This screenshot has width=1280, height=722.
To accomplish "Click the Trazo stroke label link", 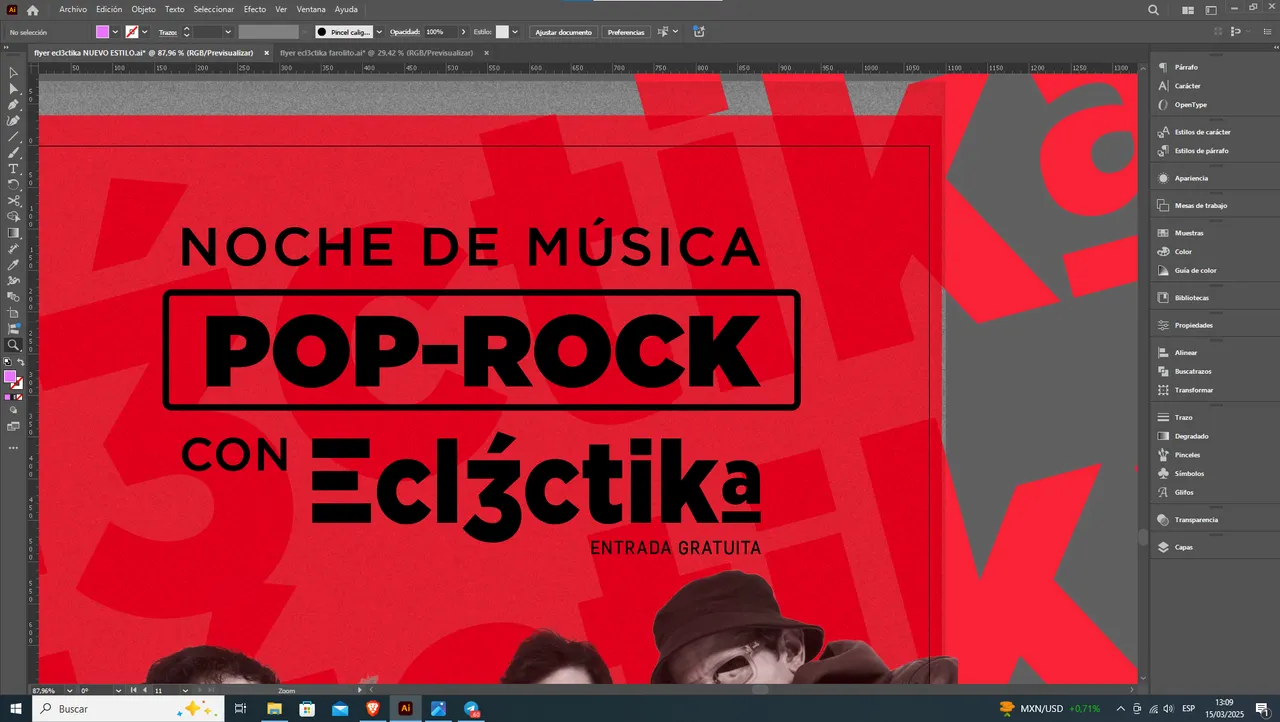I will (x=167, y=32).
